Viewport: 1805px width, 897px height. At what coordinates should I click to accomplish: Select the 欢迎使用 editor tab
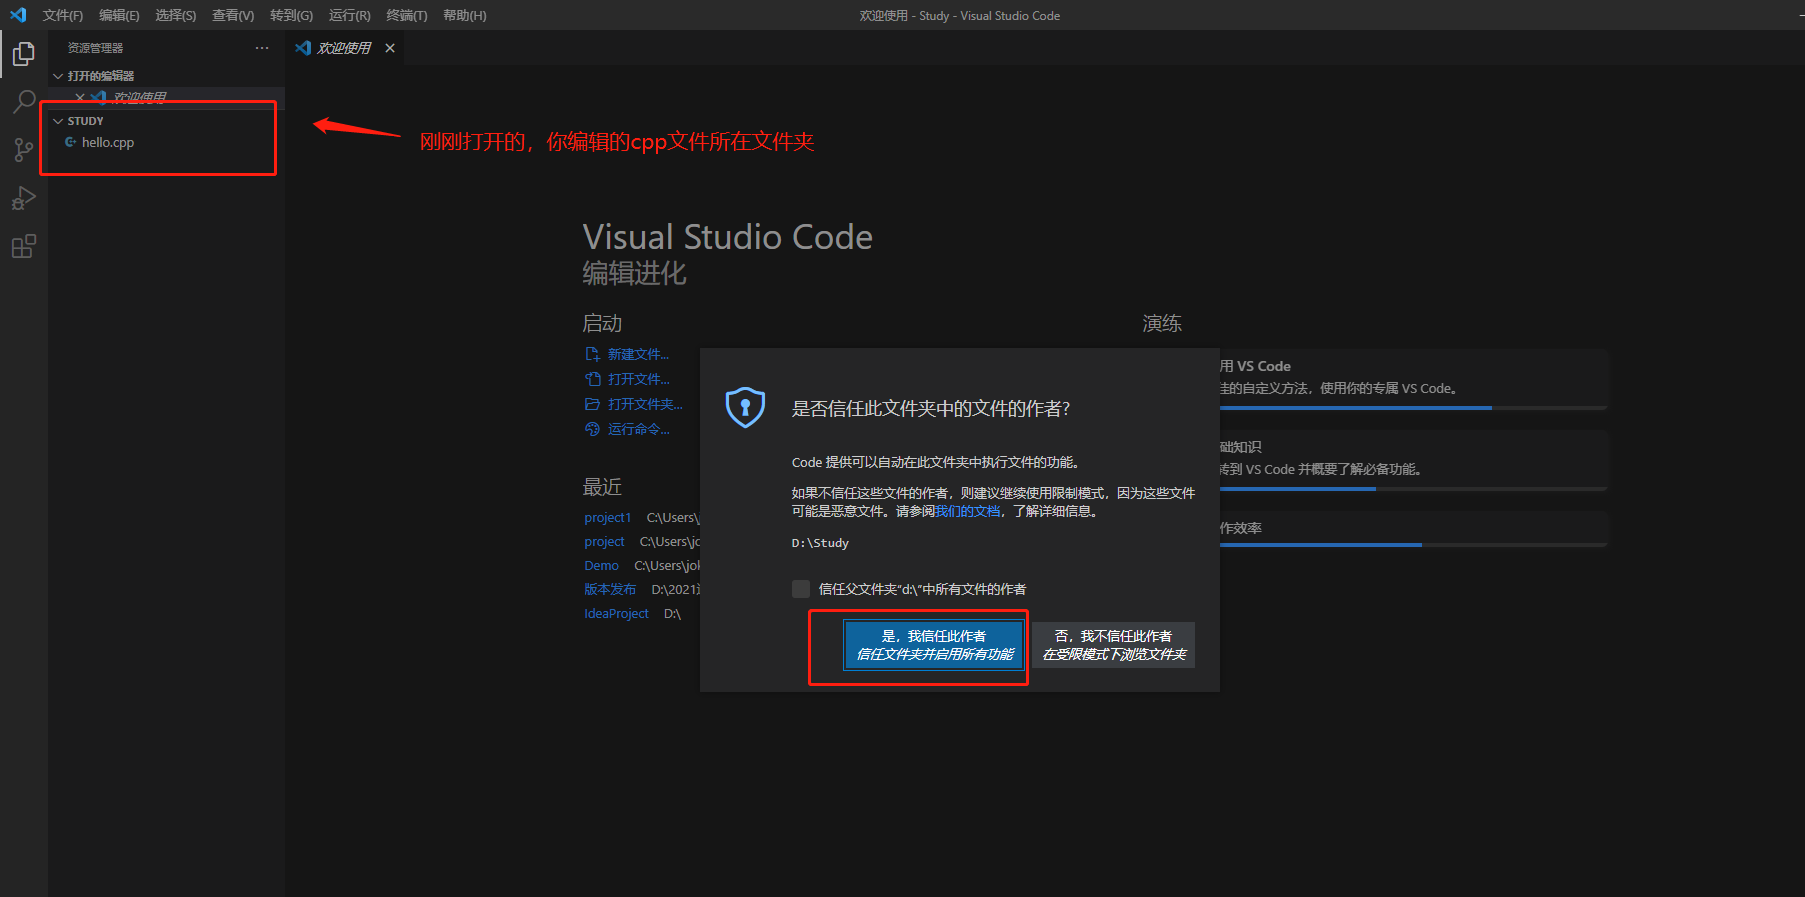click(344, 48)
